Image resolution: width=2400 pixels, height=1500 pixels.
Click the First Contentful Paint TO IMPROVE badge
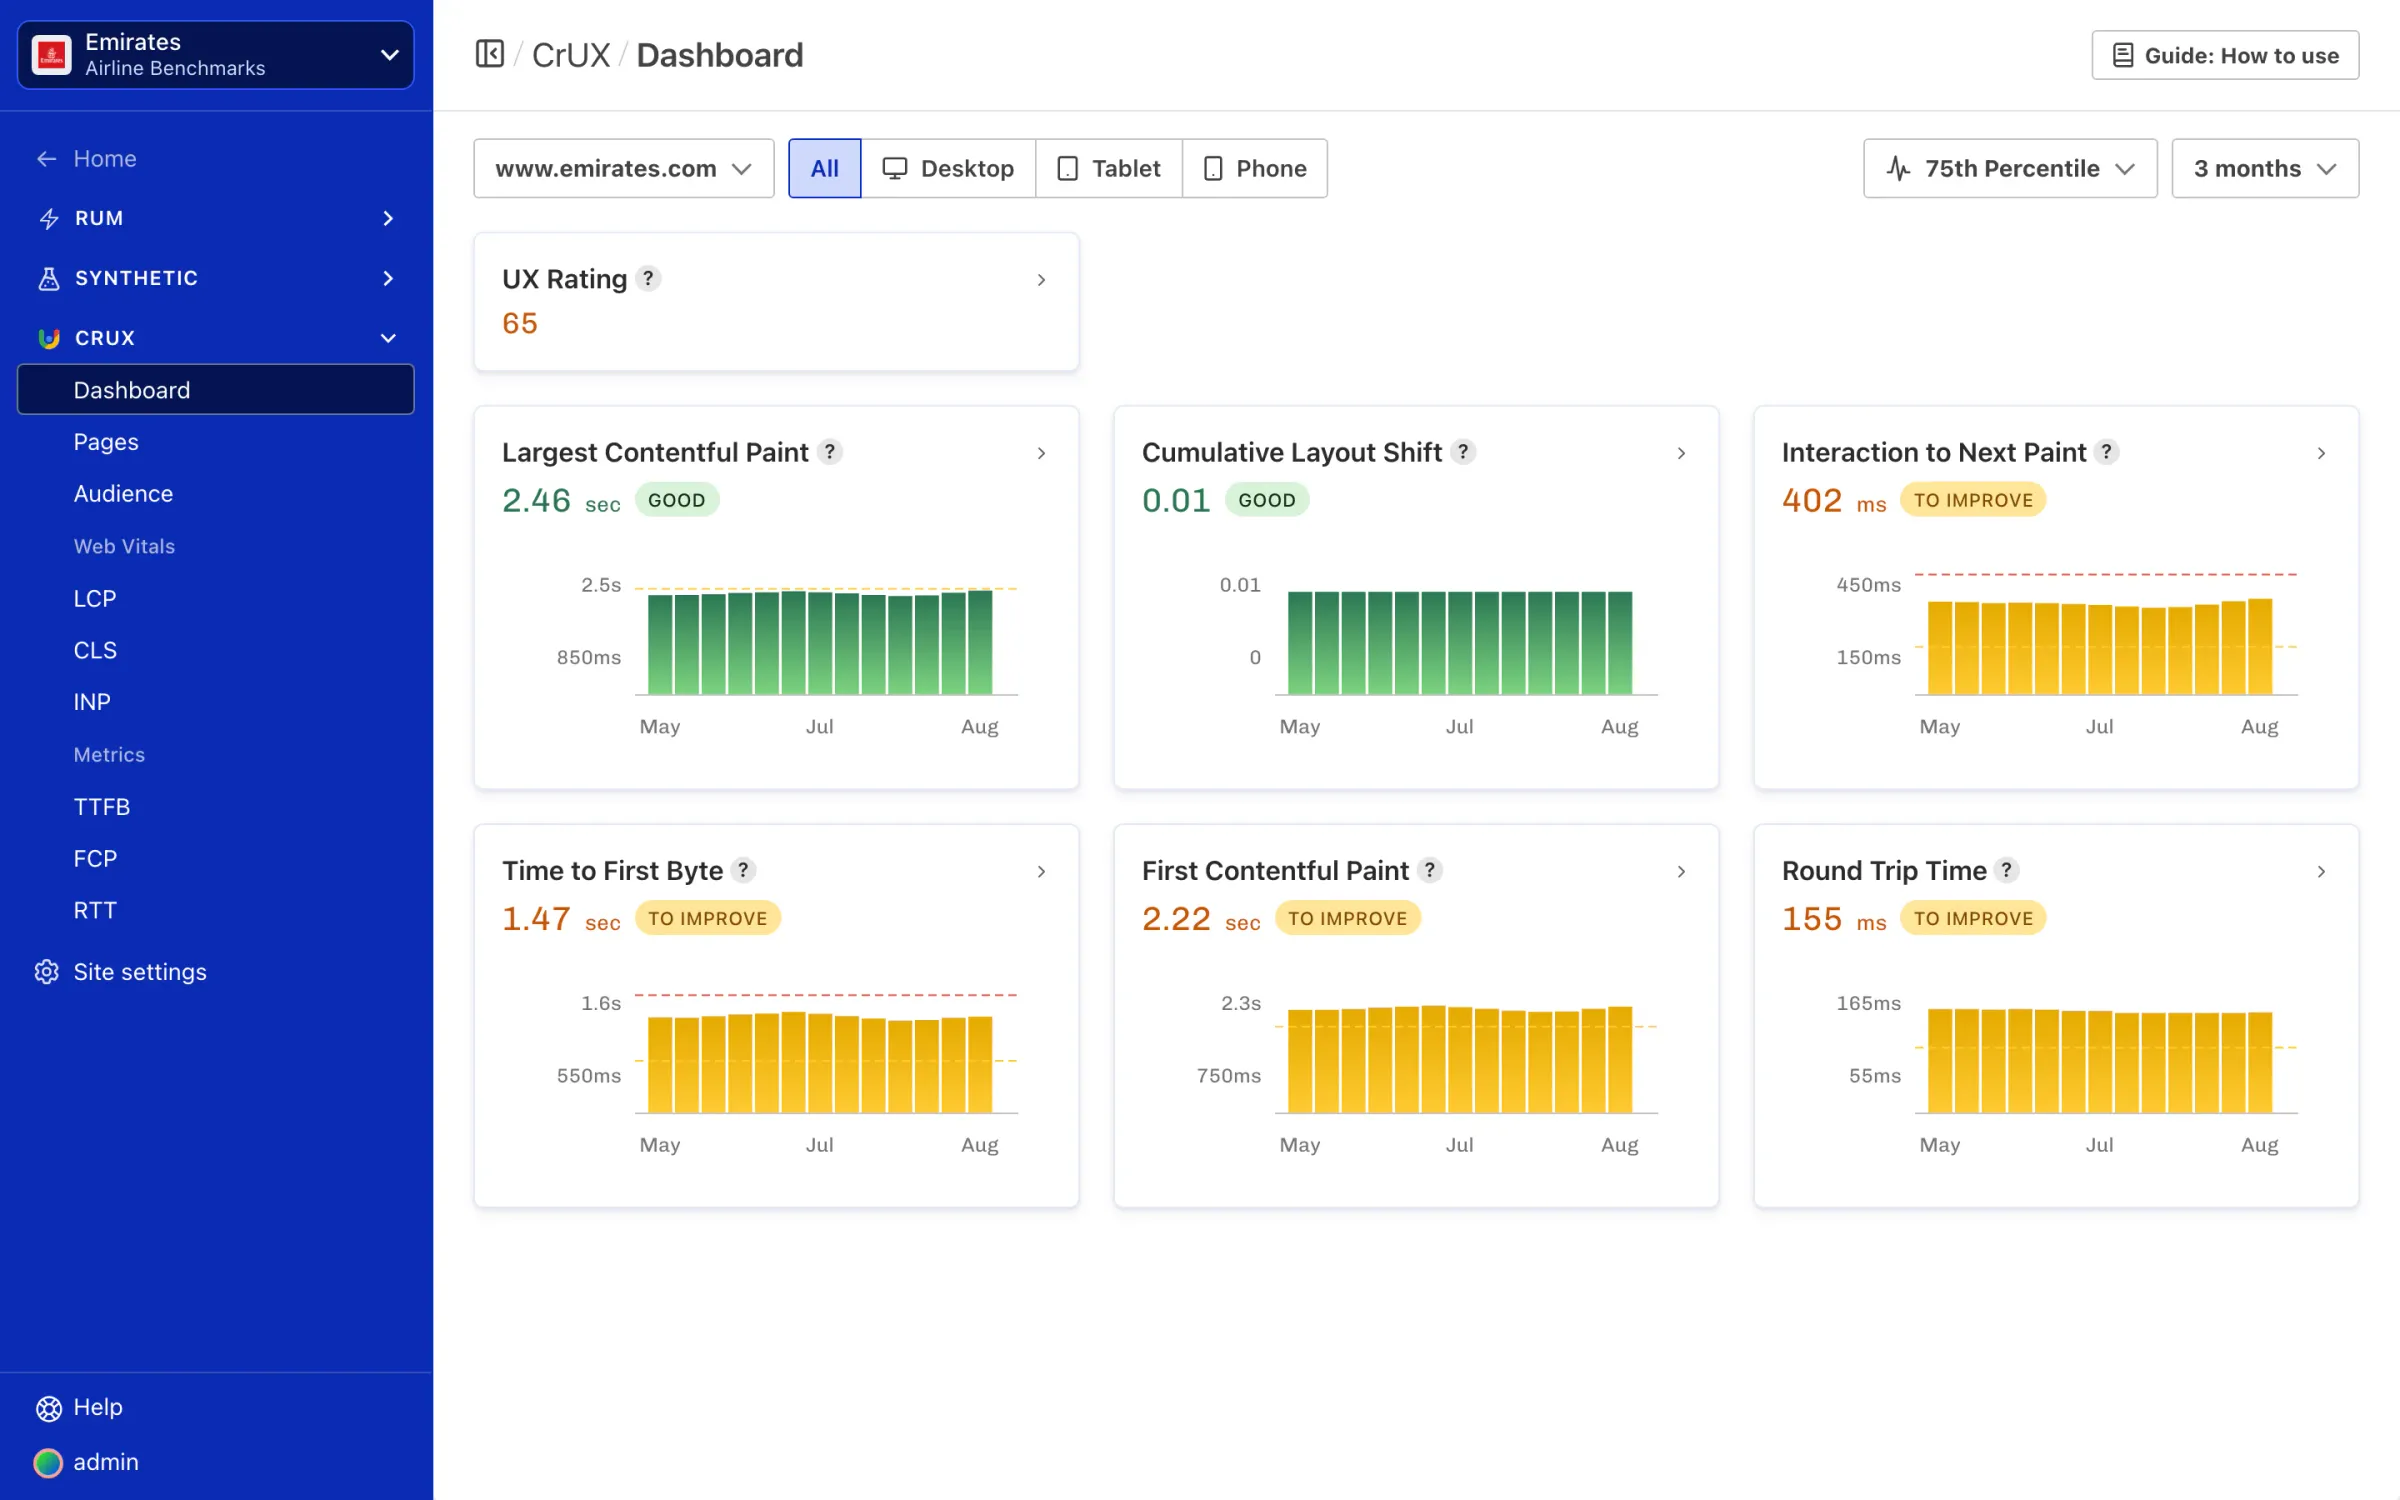pyautogui.click(x=1347, y=919)
